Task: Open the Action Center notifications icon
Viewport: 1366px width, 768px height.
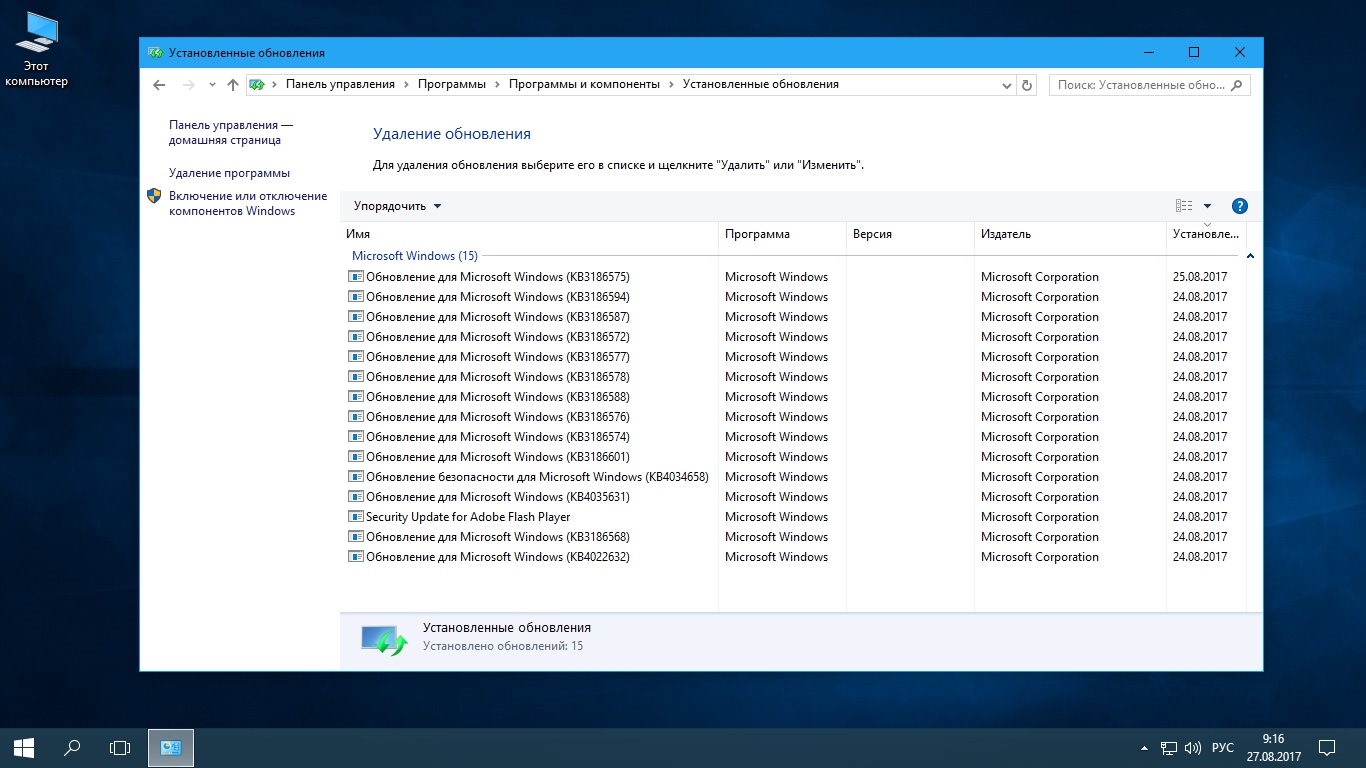Action: pyautogui.click(x=1327, y=748)
